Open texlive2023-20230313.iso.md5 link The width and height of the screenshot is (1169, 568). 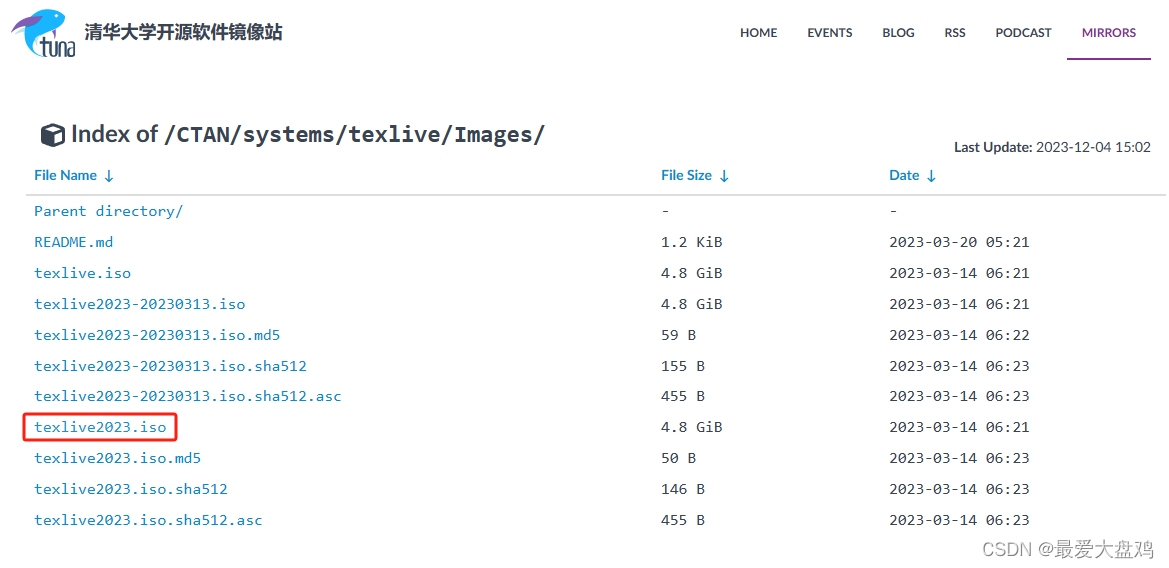click(157, 335)
